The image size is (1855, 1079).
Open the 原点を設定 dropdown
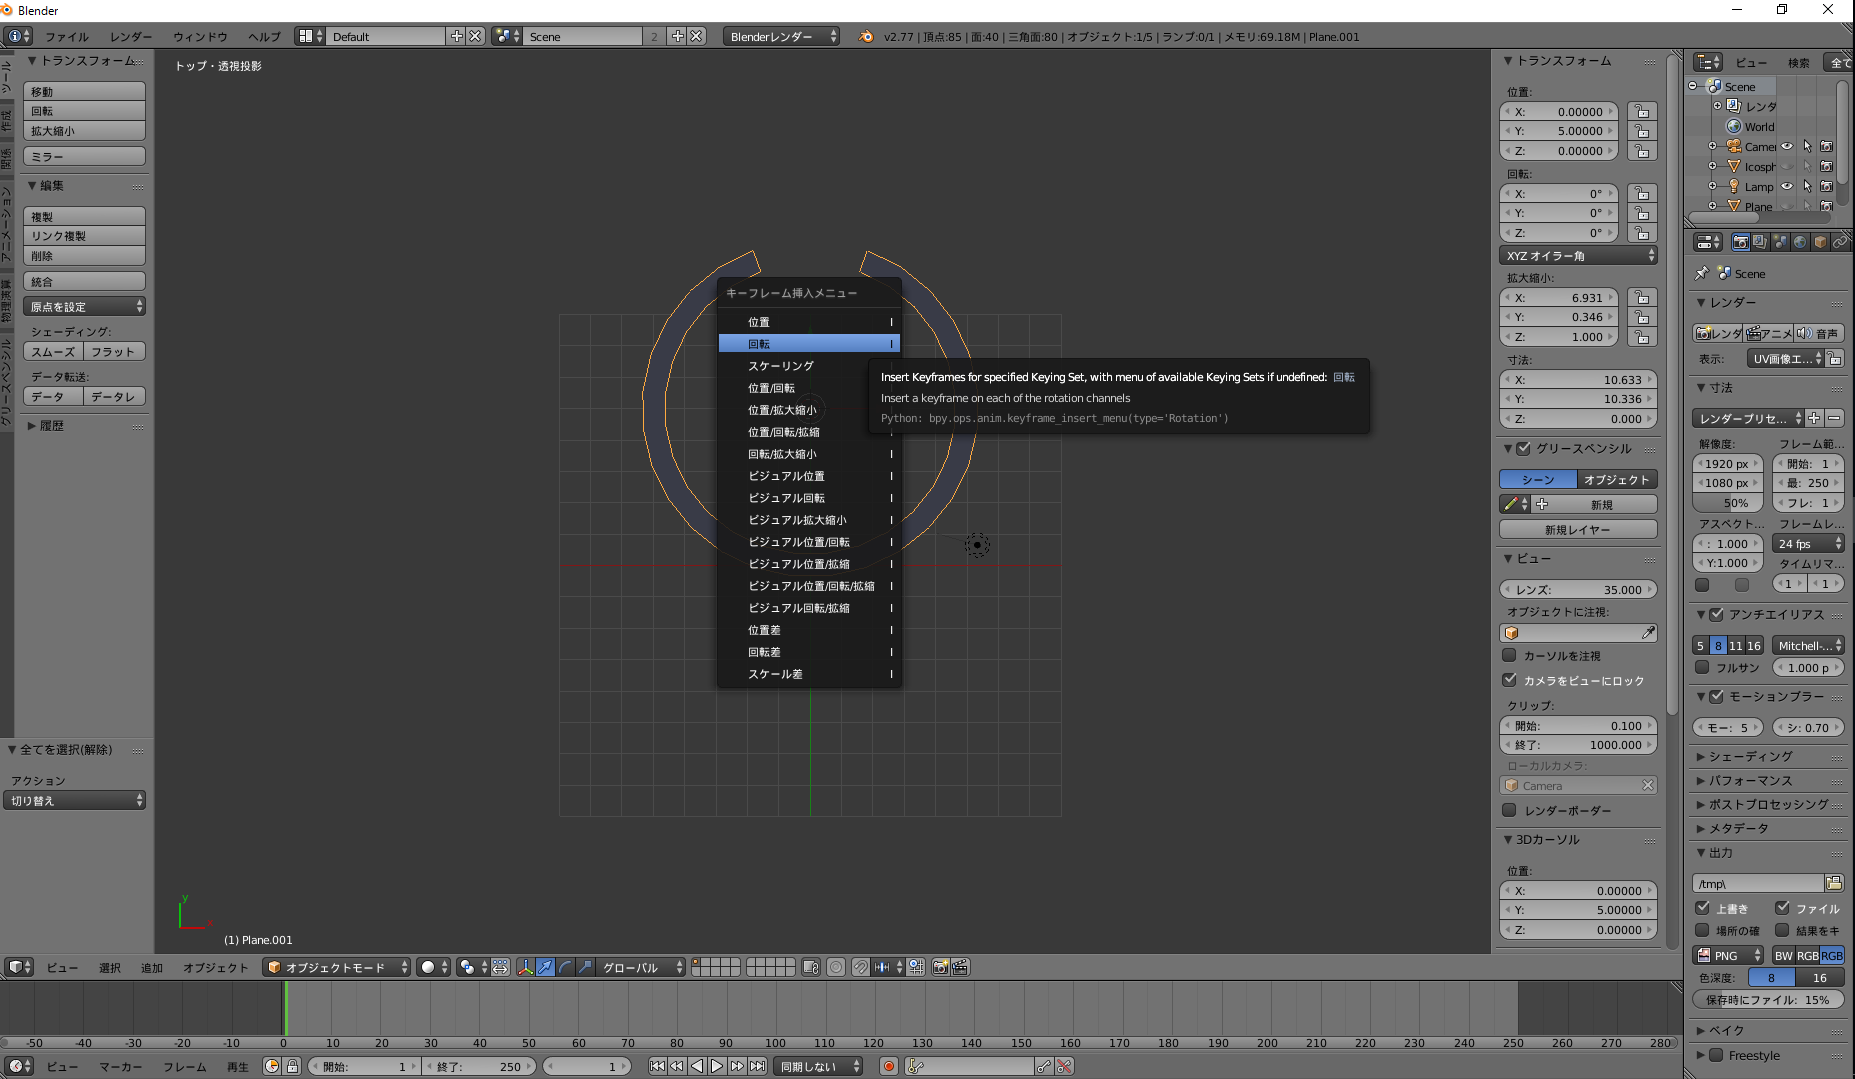[x=84, y=307]
